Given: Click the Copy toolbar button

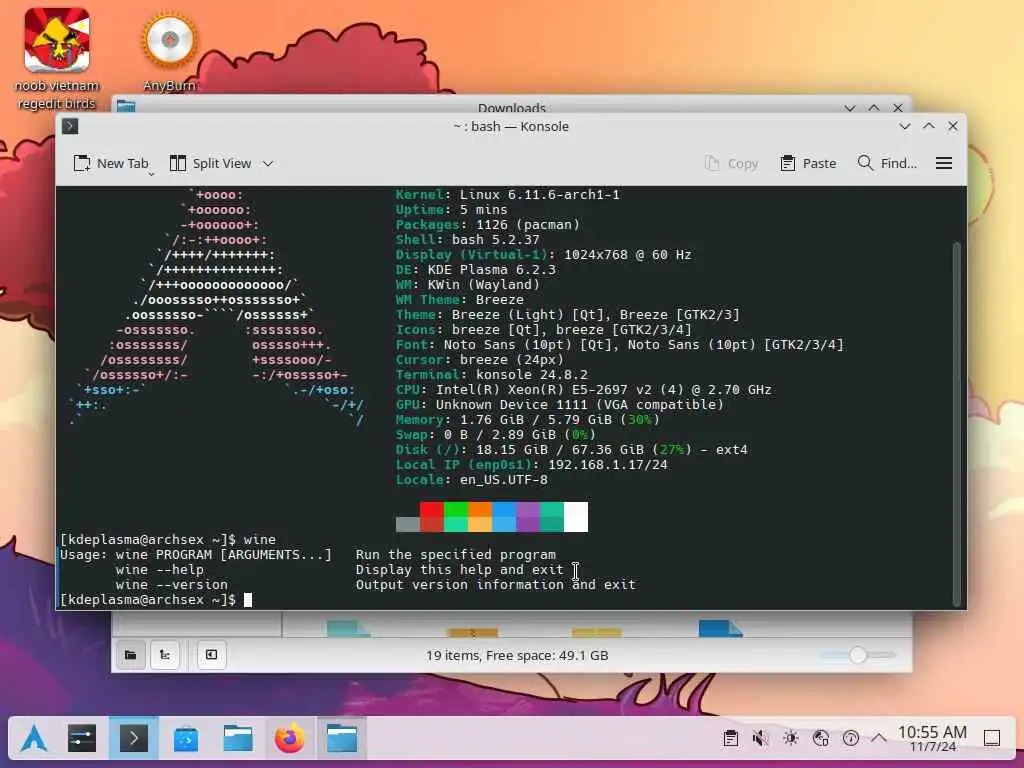Looking at the screenshot, I should tap(731, 163).
